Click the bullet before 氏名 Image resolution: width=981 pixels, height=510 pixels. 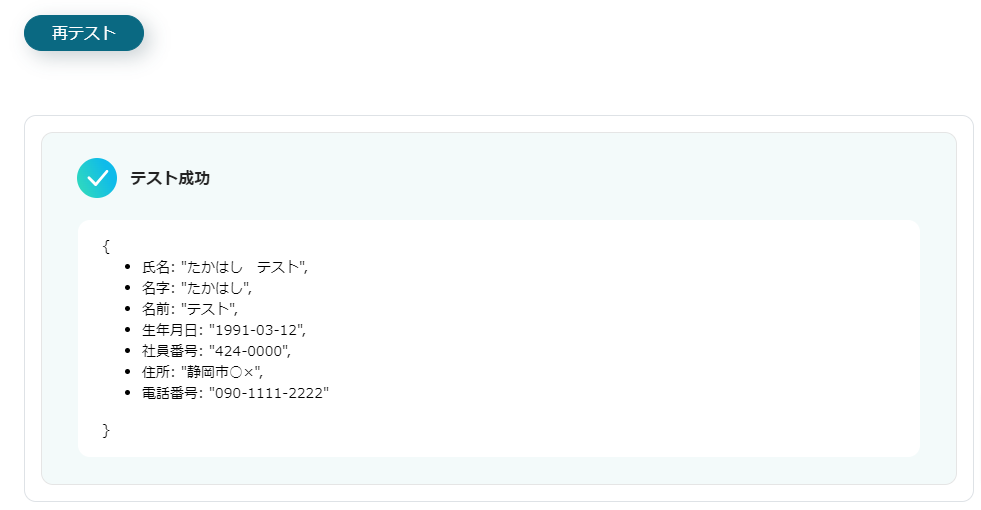click(128, 267)
